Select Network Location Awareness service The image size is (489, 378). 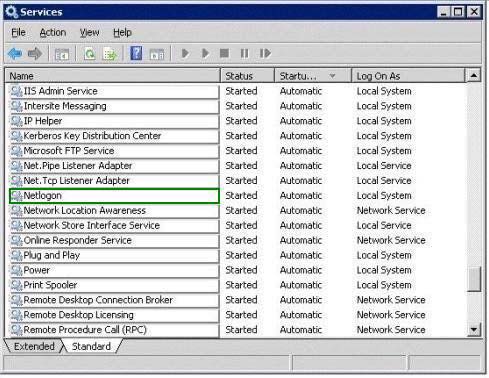click(114, 210)
